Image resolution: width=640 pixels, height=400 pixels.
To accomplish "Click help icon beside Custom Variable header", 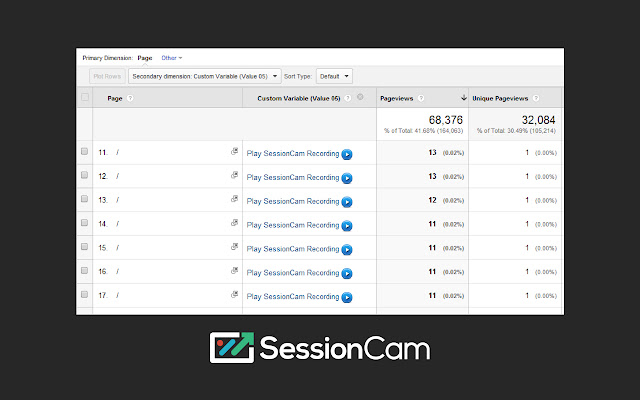I will tap(348, 98).
